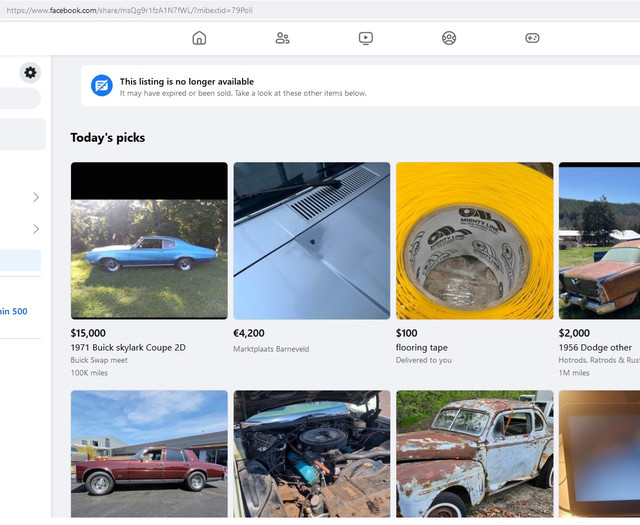Expand the upper sidebar chevron arrow
The width and height of the screenshot is (640, 525).
click(36, 198)
